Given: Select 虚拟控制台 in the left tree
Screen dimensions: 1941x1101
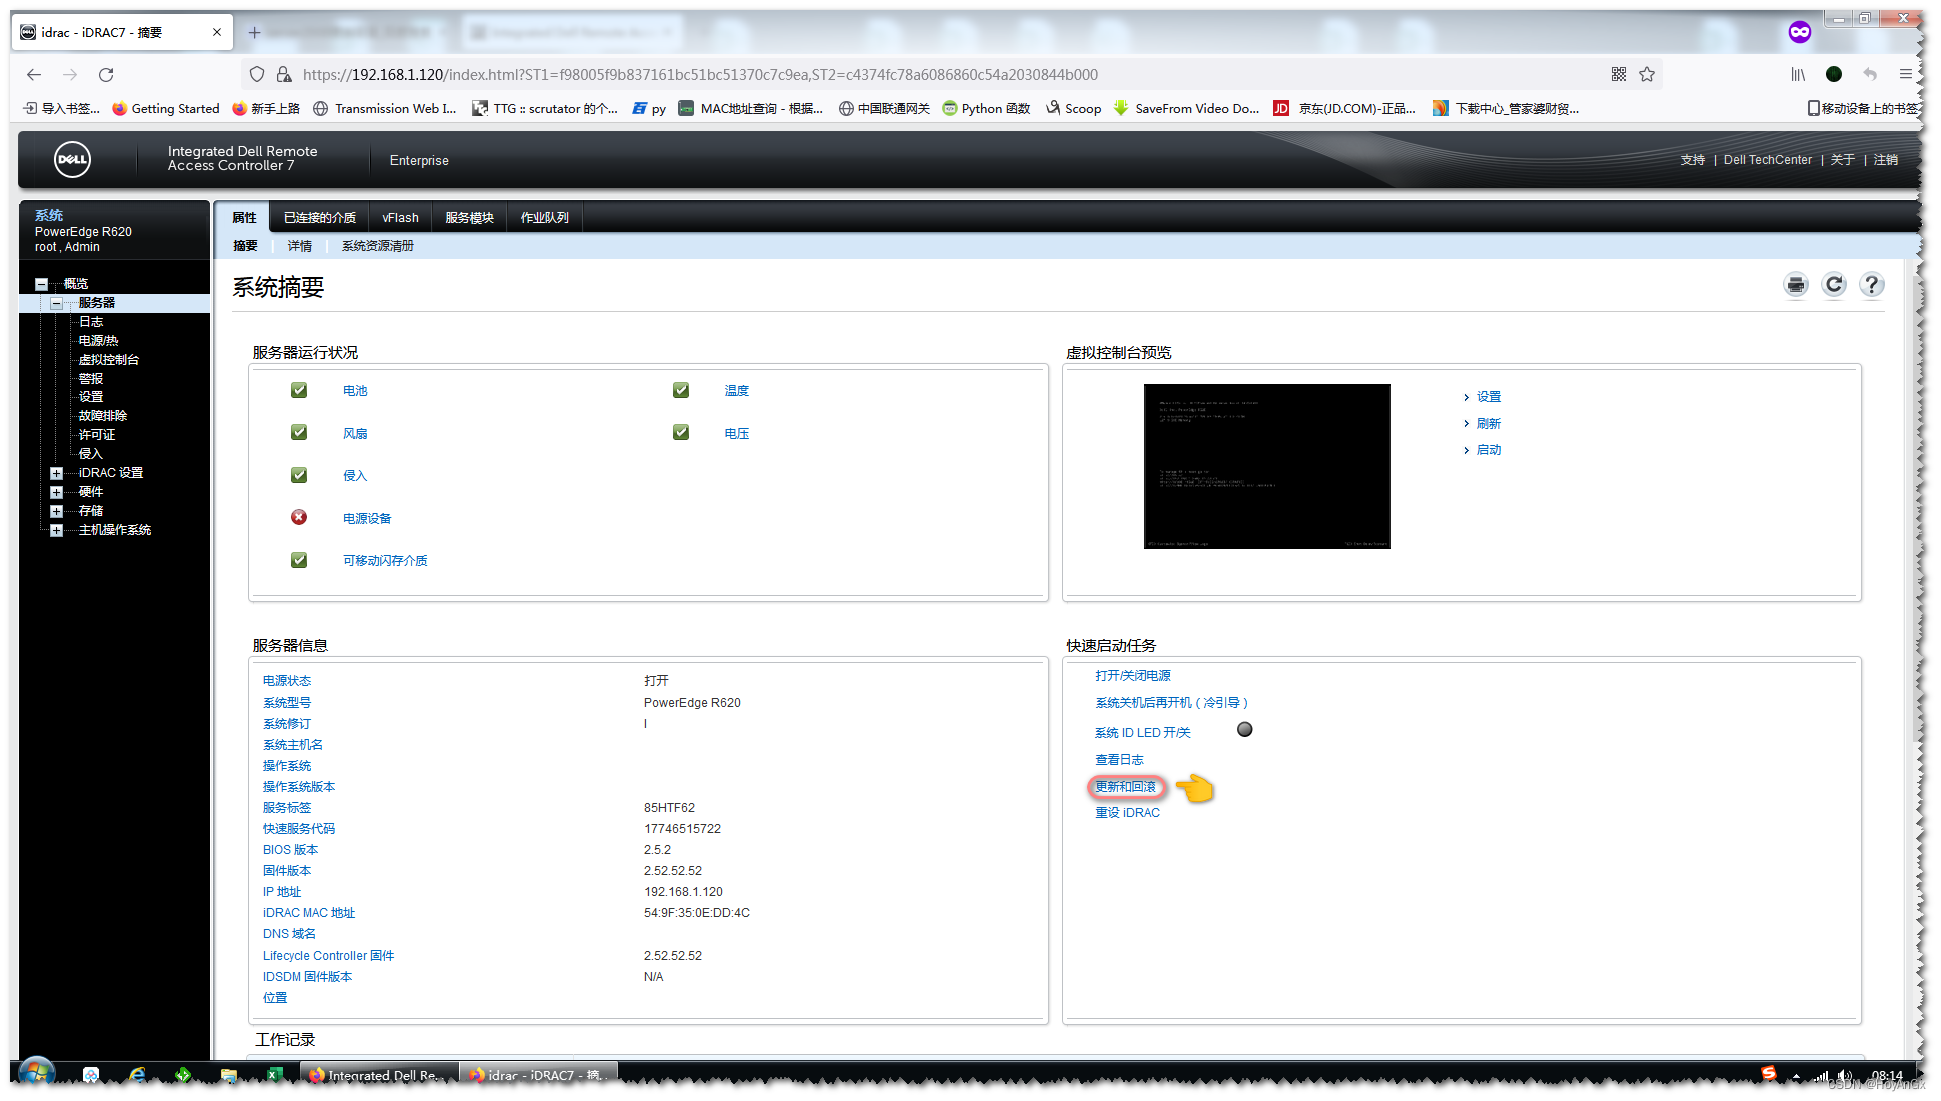Looking at the screenshot, I should [108, 360].
